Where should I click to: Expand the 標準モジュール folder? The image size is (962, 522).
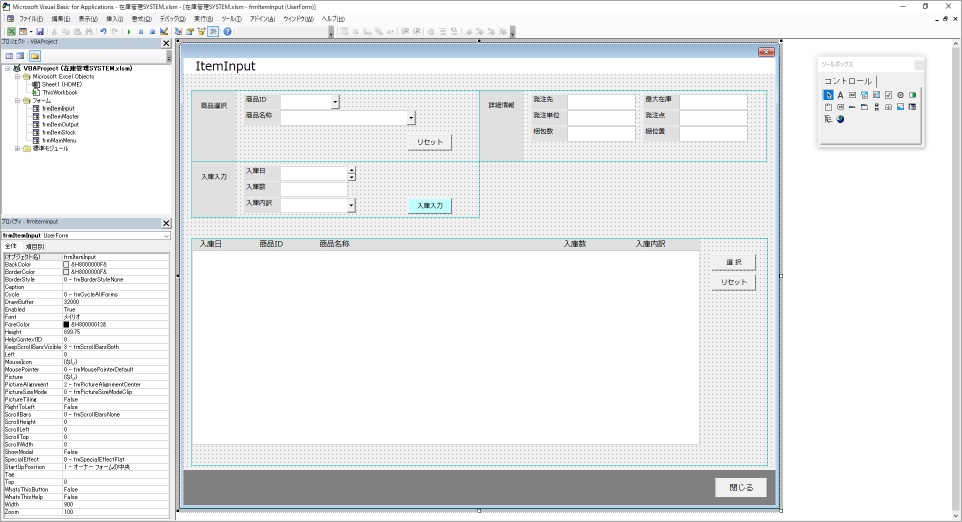tap(18, 148)
